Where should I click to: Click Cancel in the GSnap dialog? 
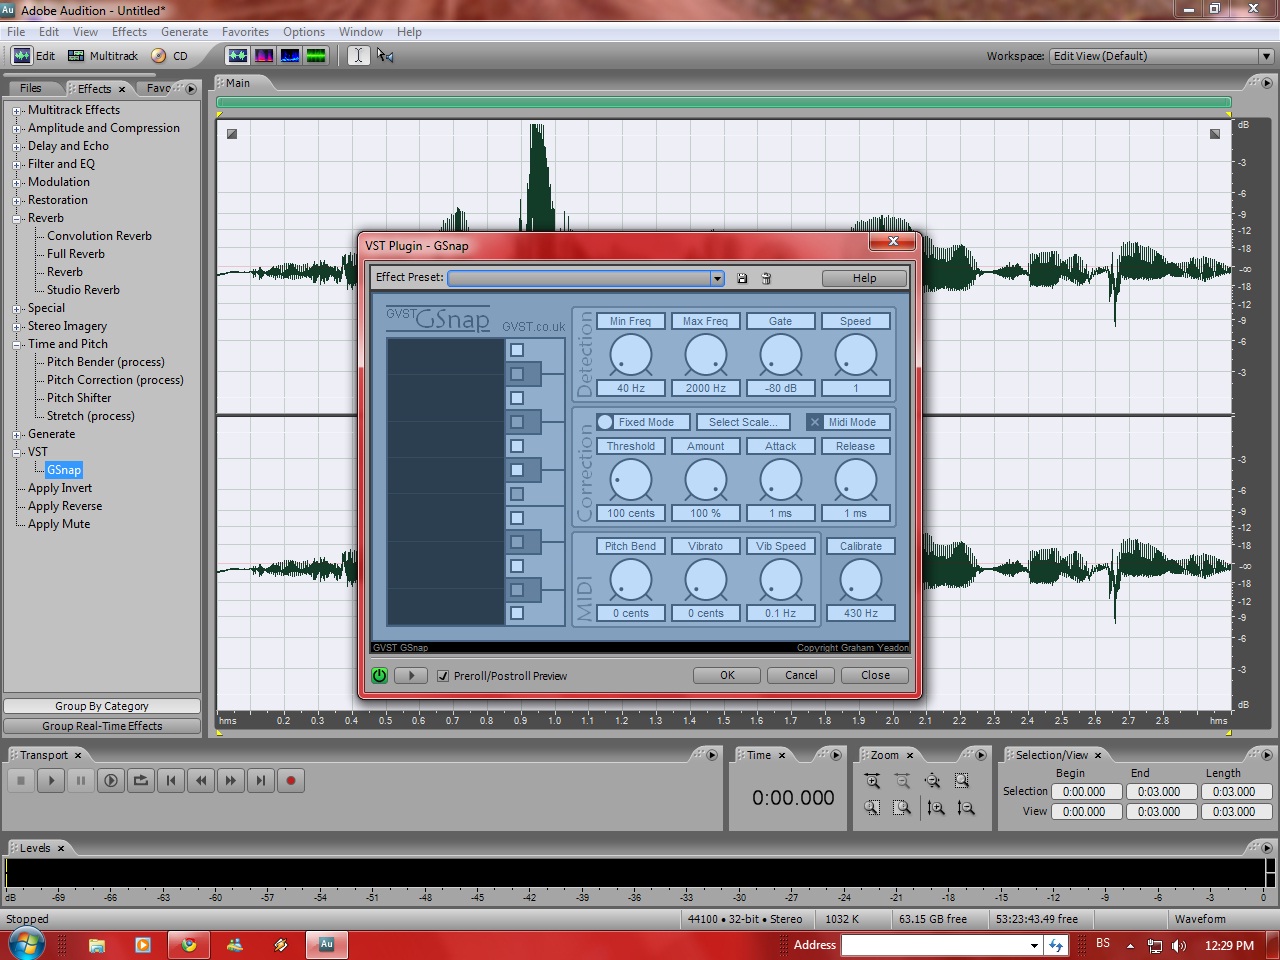click(x=801, y=676)
